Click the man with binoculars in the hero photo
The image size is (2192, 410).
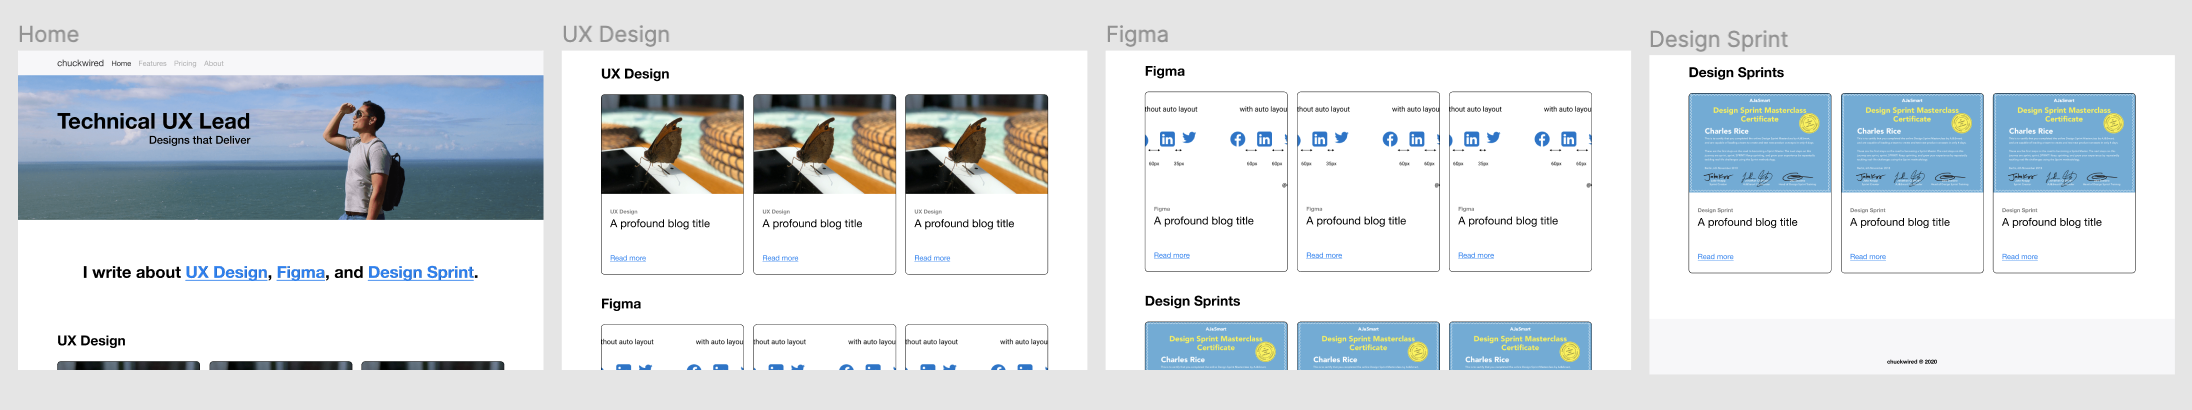point(367,158)
